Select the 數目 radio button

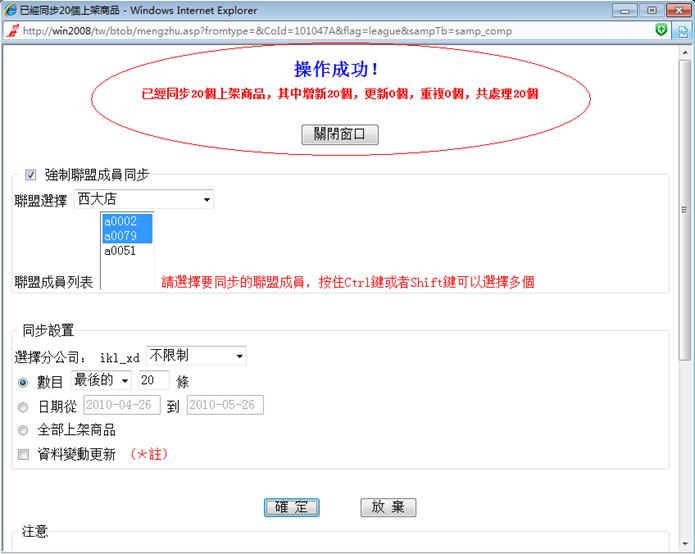tap(23, 381)
